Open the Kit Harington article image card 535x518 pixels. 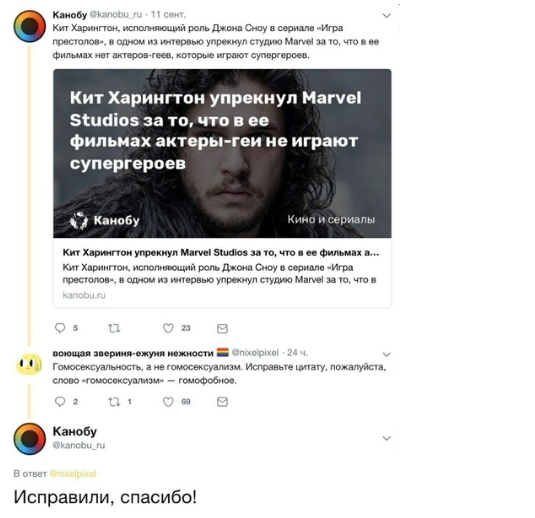click(x=222, y=153)
